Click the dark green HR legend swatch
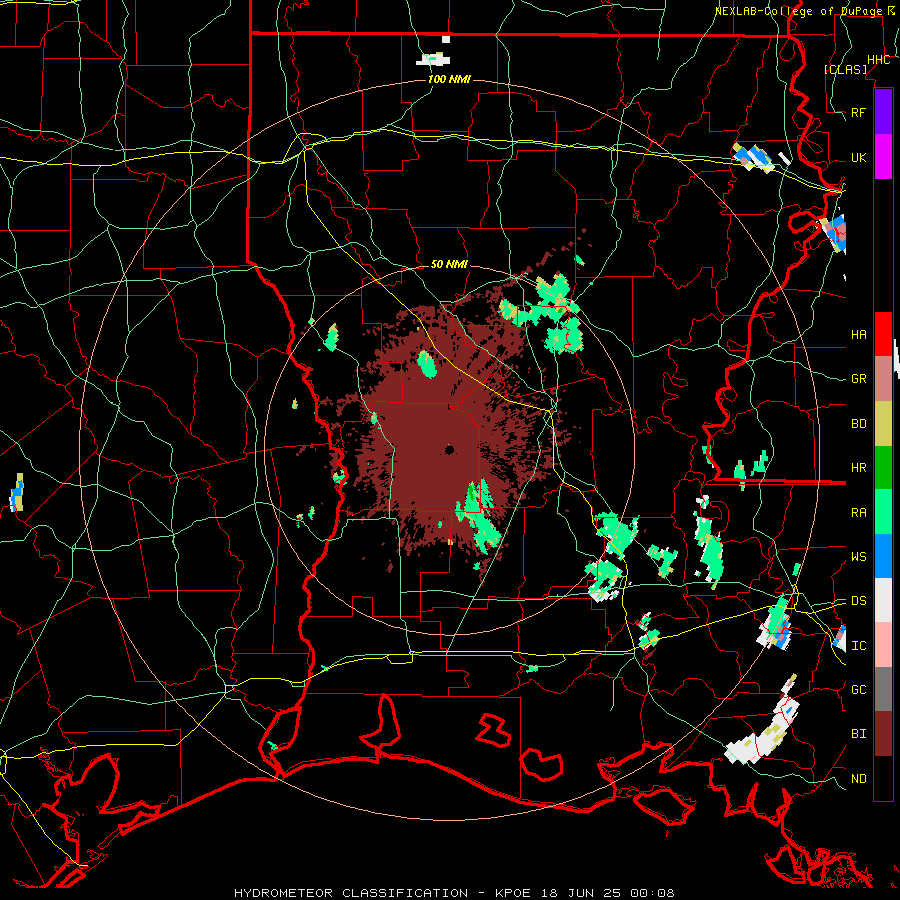 (883, 468)
